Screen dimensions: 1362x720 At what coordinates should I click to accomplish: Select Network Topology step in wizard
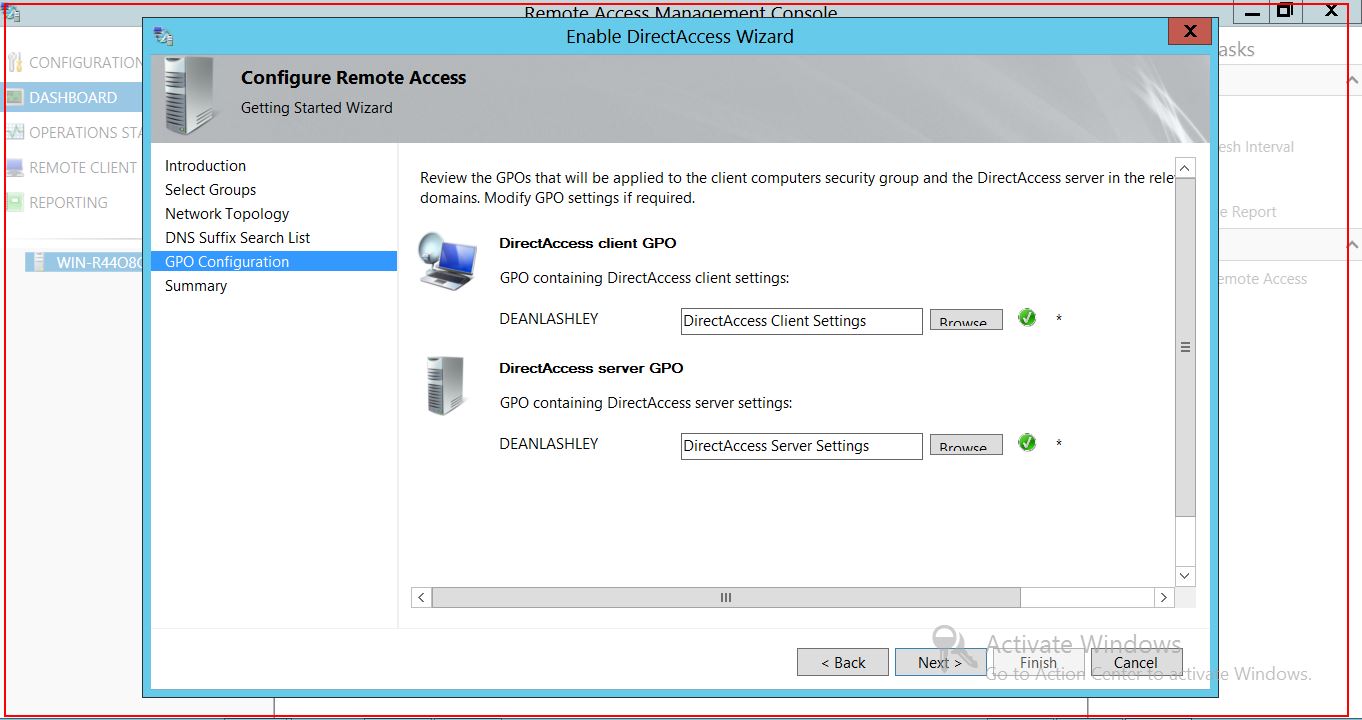(x=227, y=214)
